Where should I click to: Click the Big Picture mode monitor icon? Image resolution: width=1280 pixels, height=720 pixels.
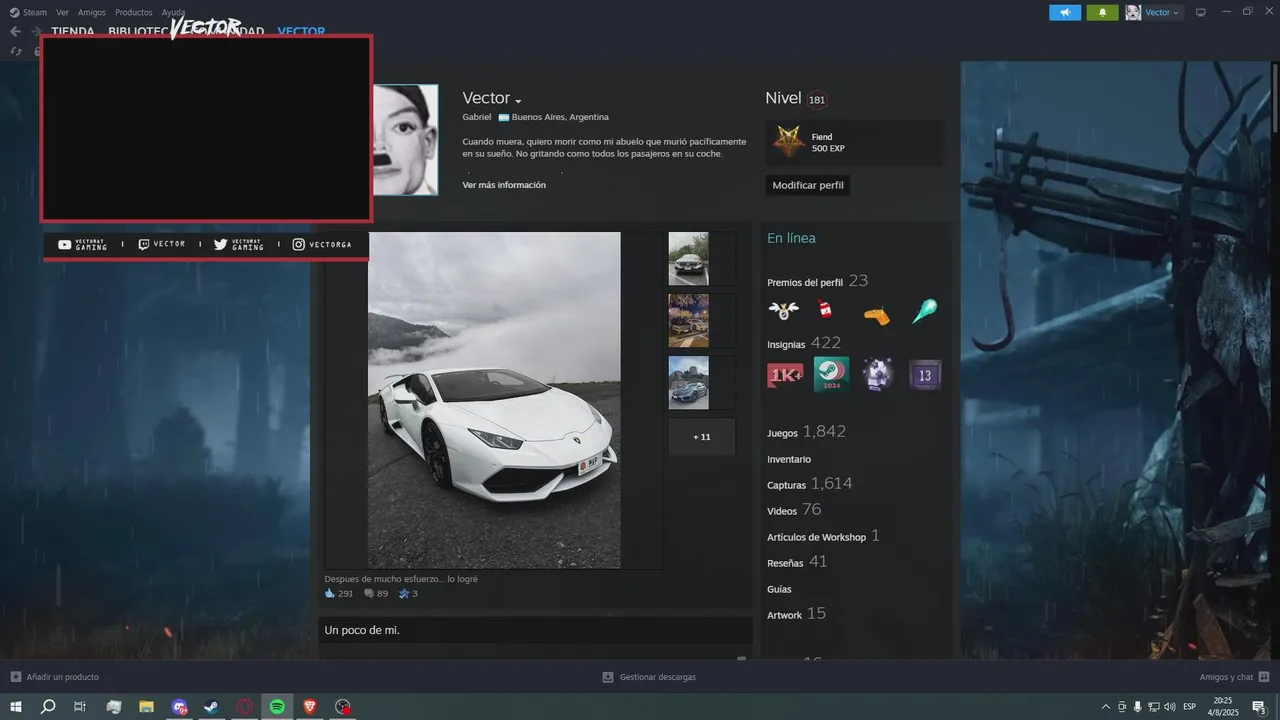pyautogui.click(x=1201, y=12)
